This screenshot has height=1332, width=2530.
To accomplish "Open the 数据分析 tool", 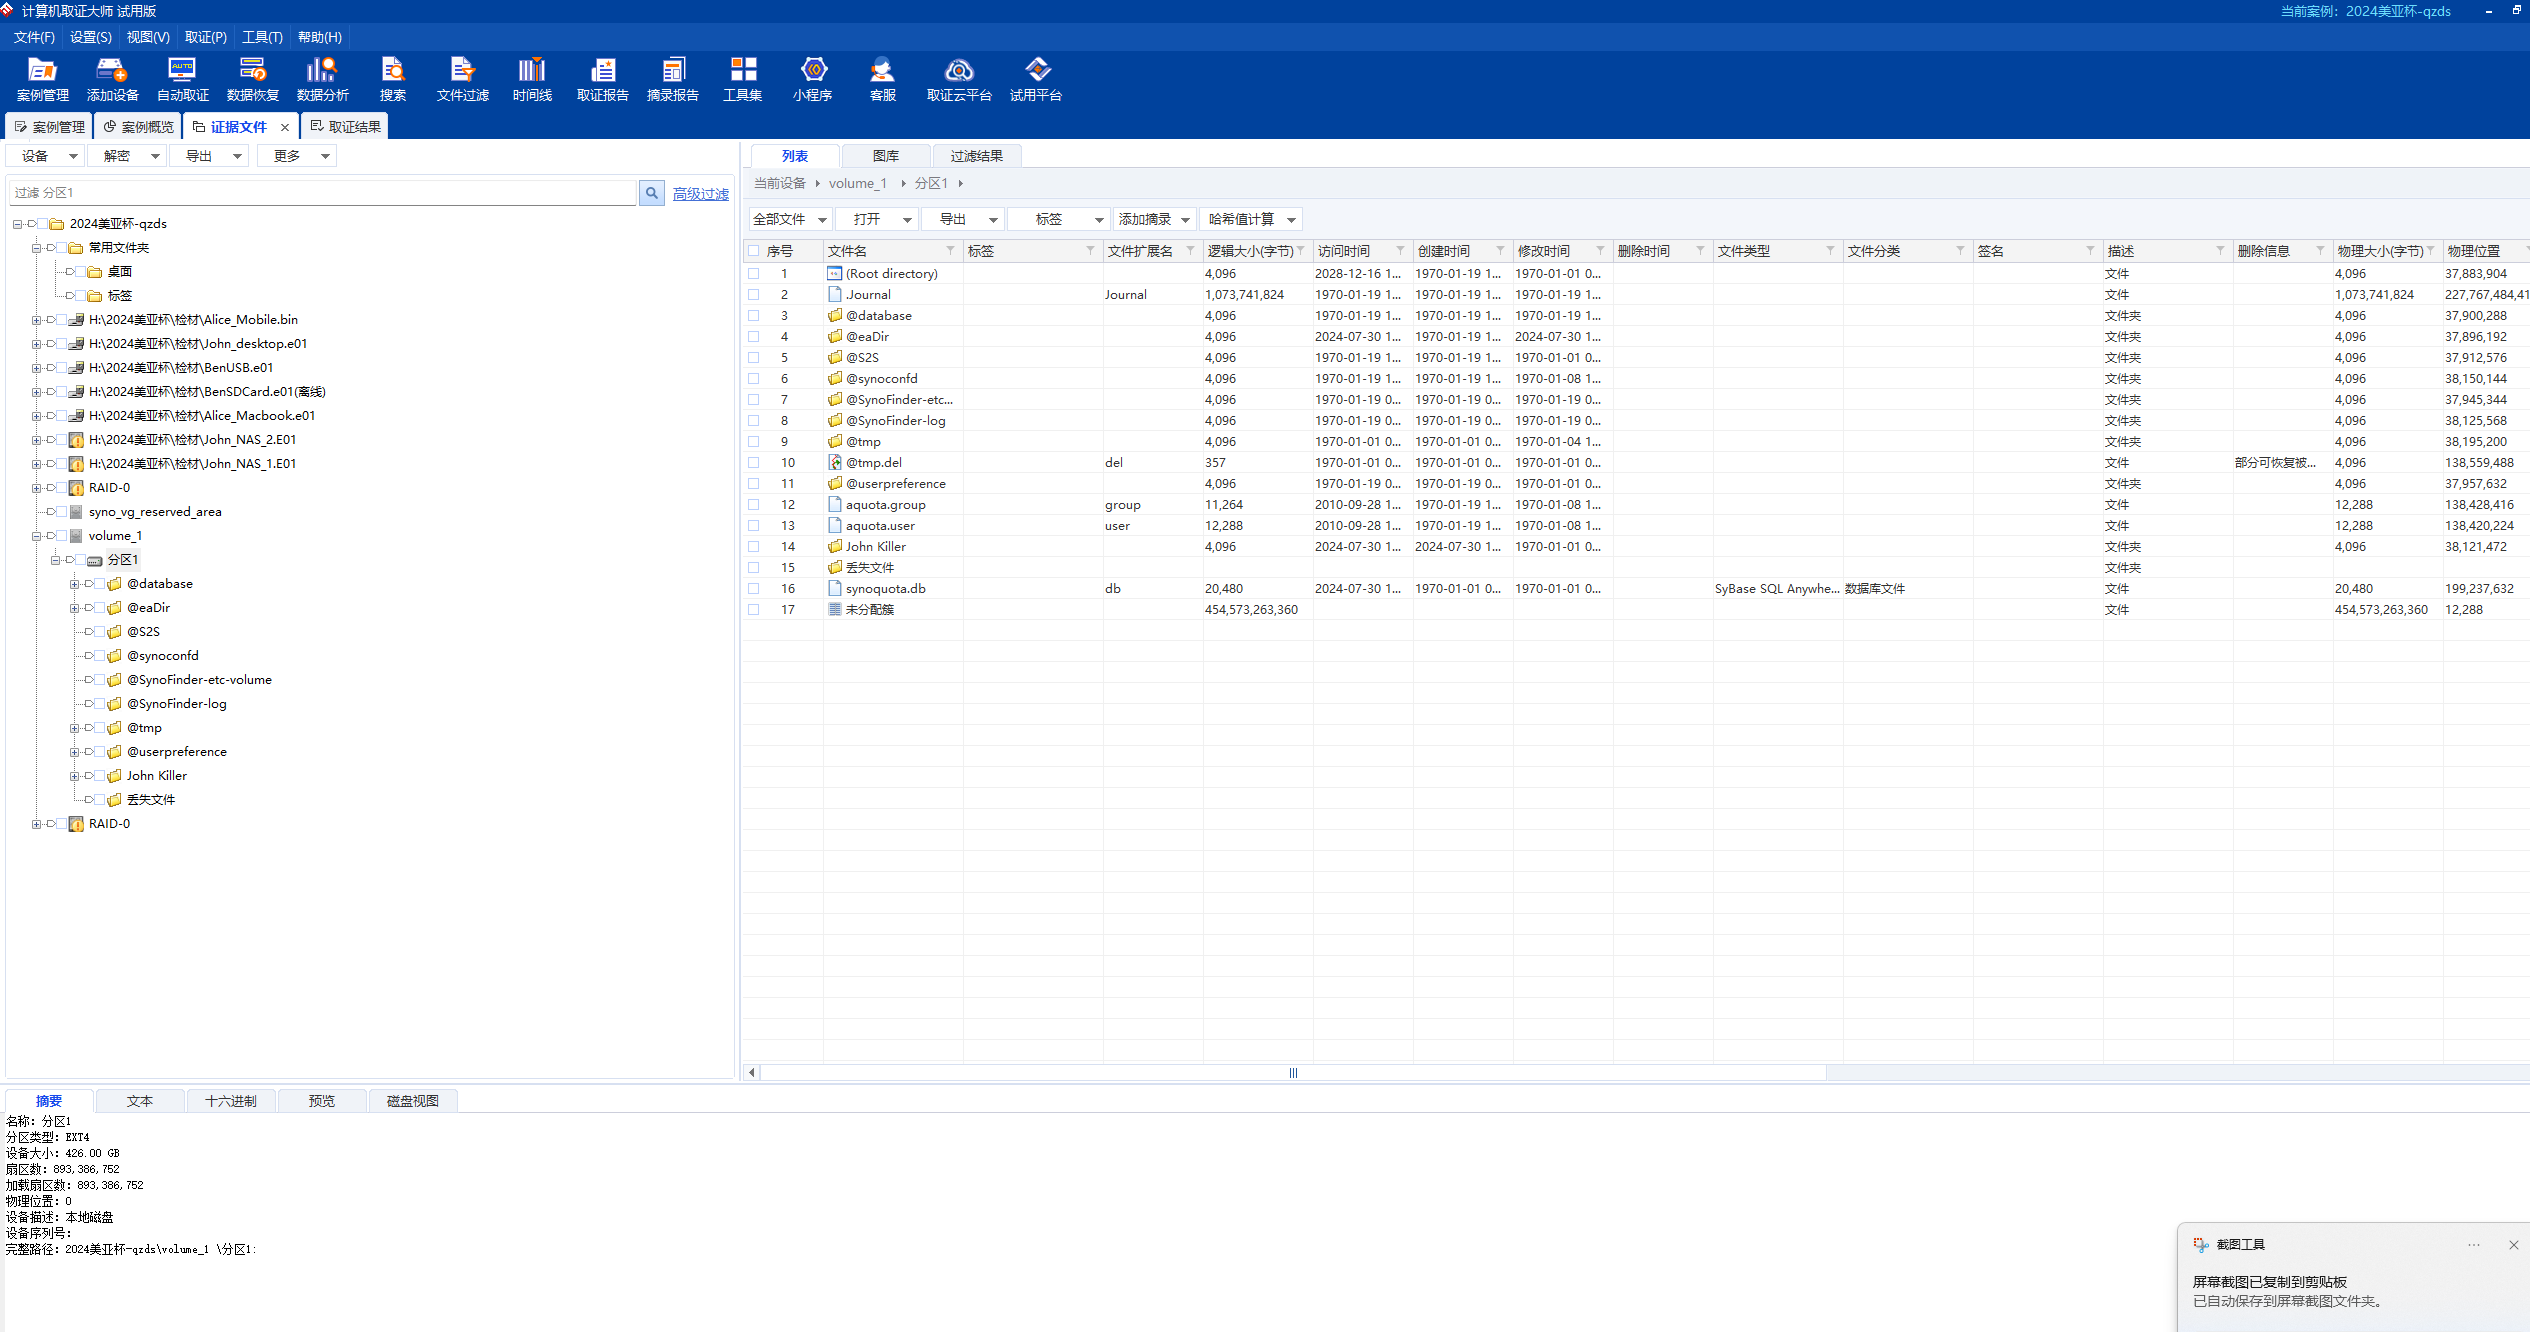I will coord(322,79).
